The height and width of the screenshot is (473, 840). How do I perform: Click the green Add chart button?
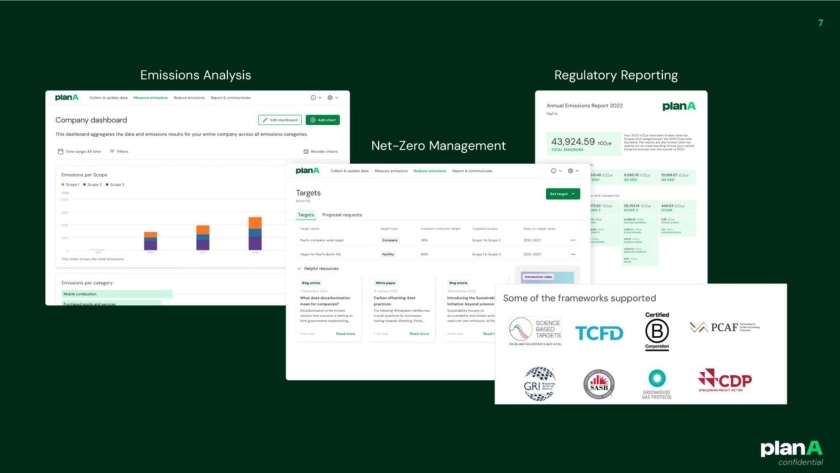click(x=322, y=120)
